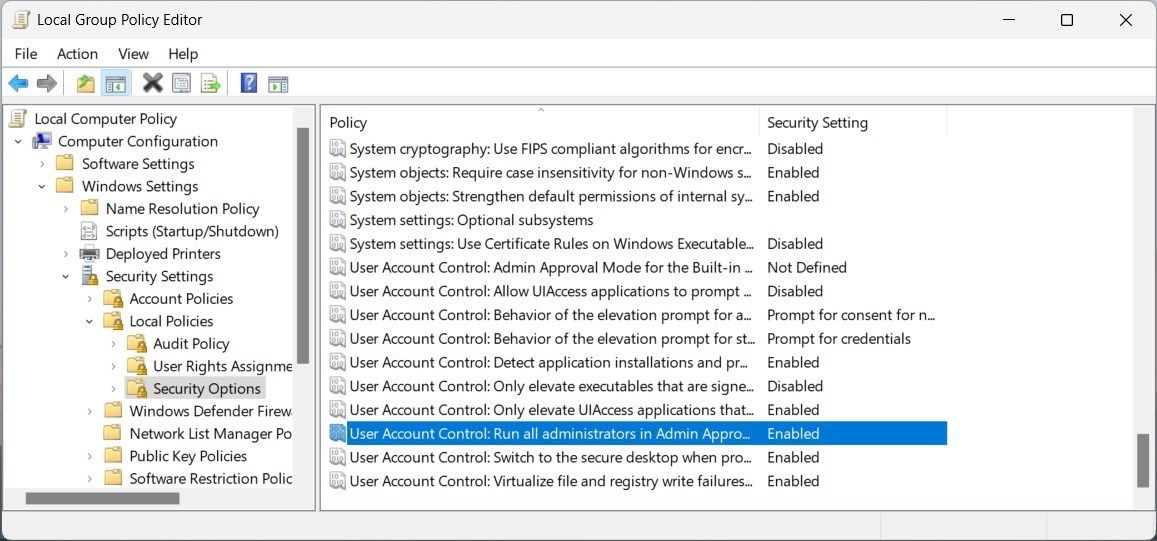Click the Up one level folder icon

tap(86, 83)
